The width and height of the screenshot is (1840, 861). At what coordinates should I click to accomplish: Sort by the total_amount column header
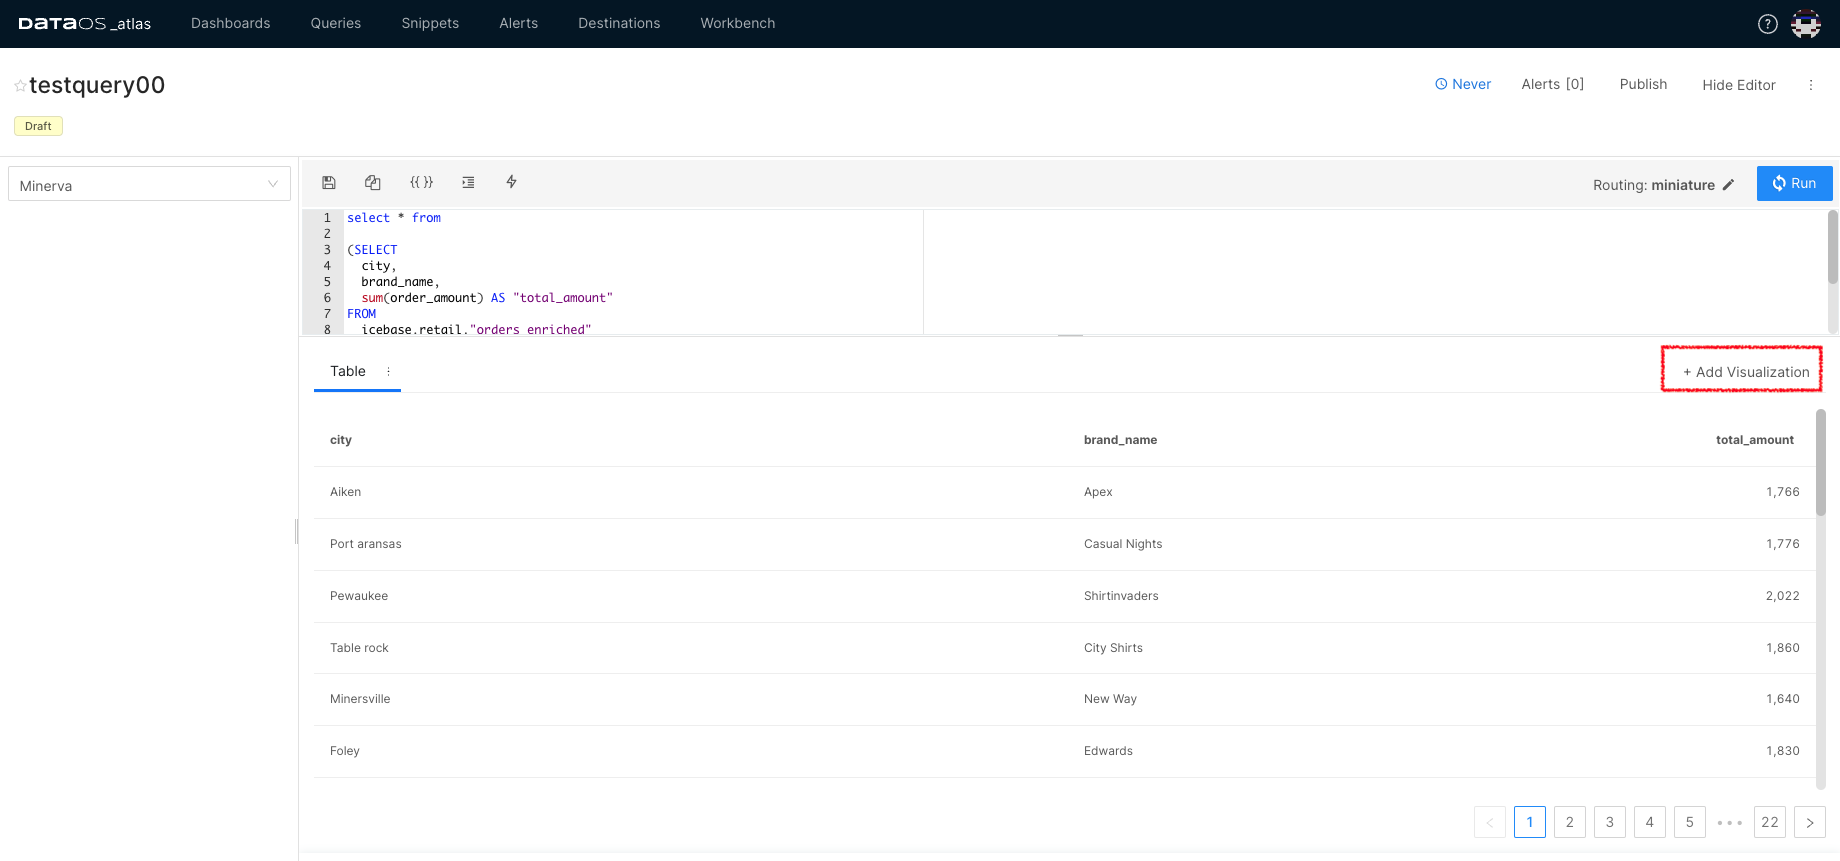click(1755, 440)
